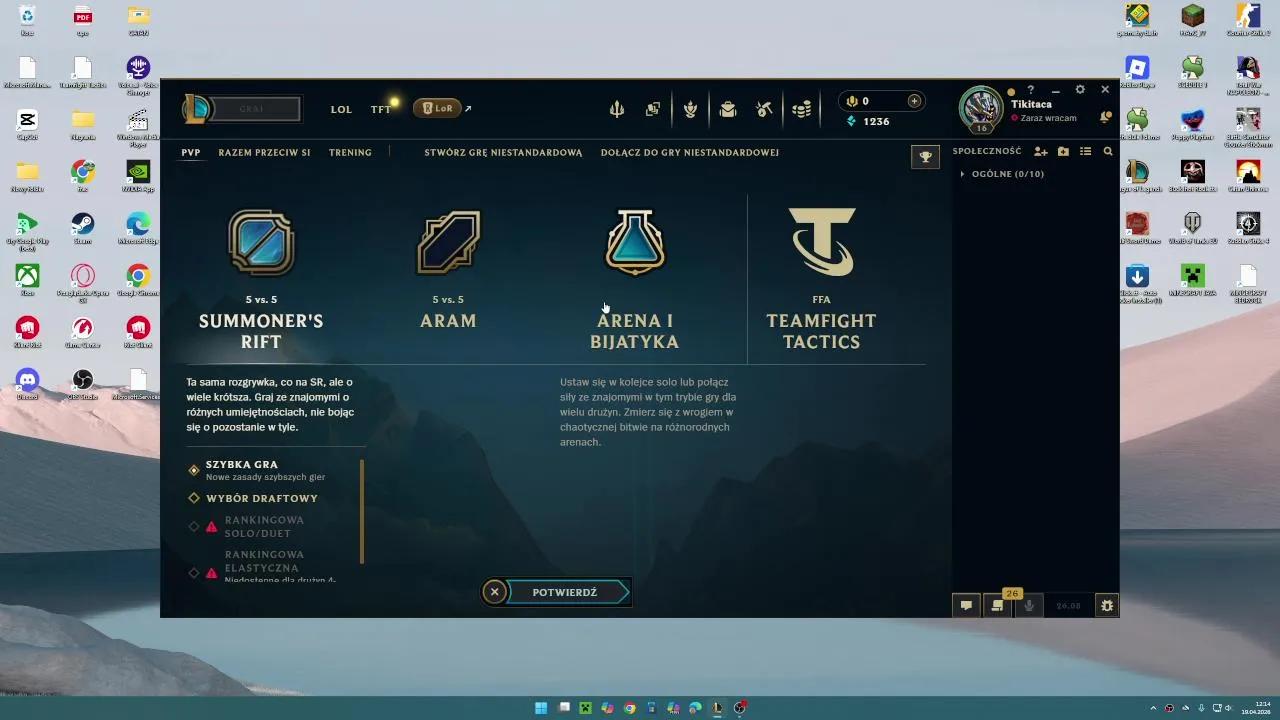This screenshot has width=1280, height=720.
Task: Click the add RP plus button
Action: [x=914, y=101]
